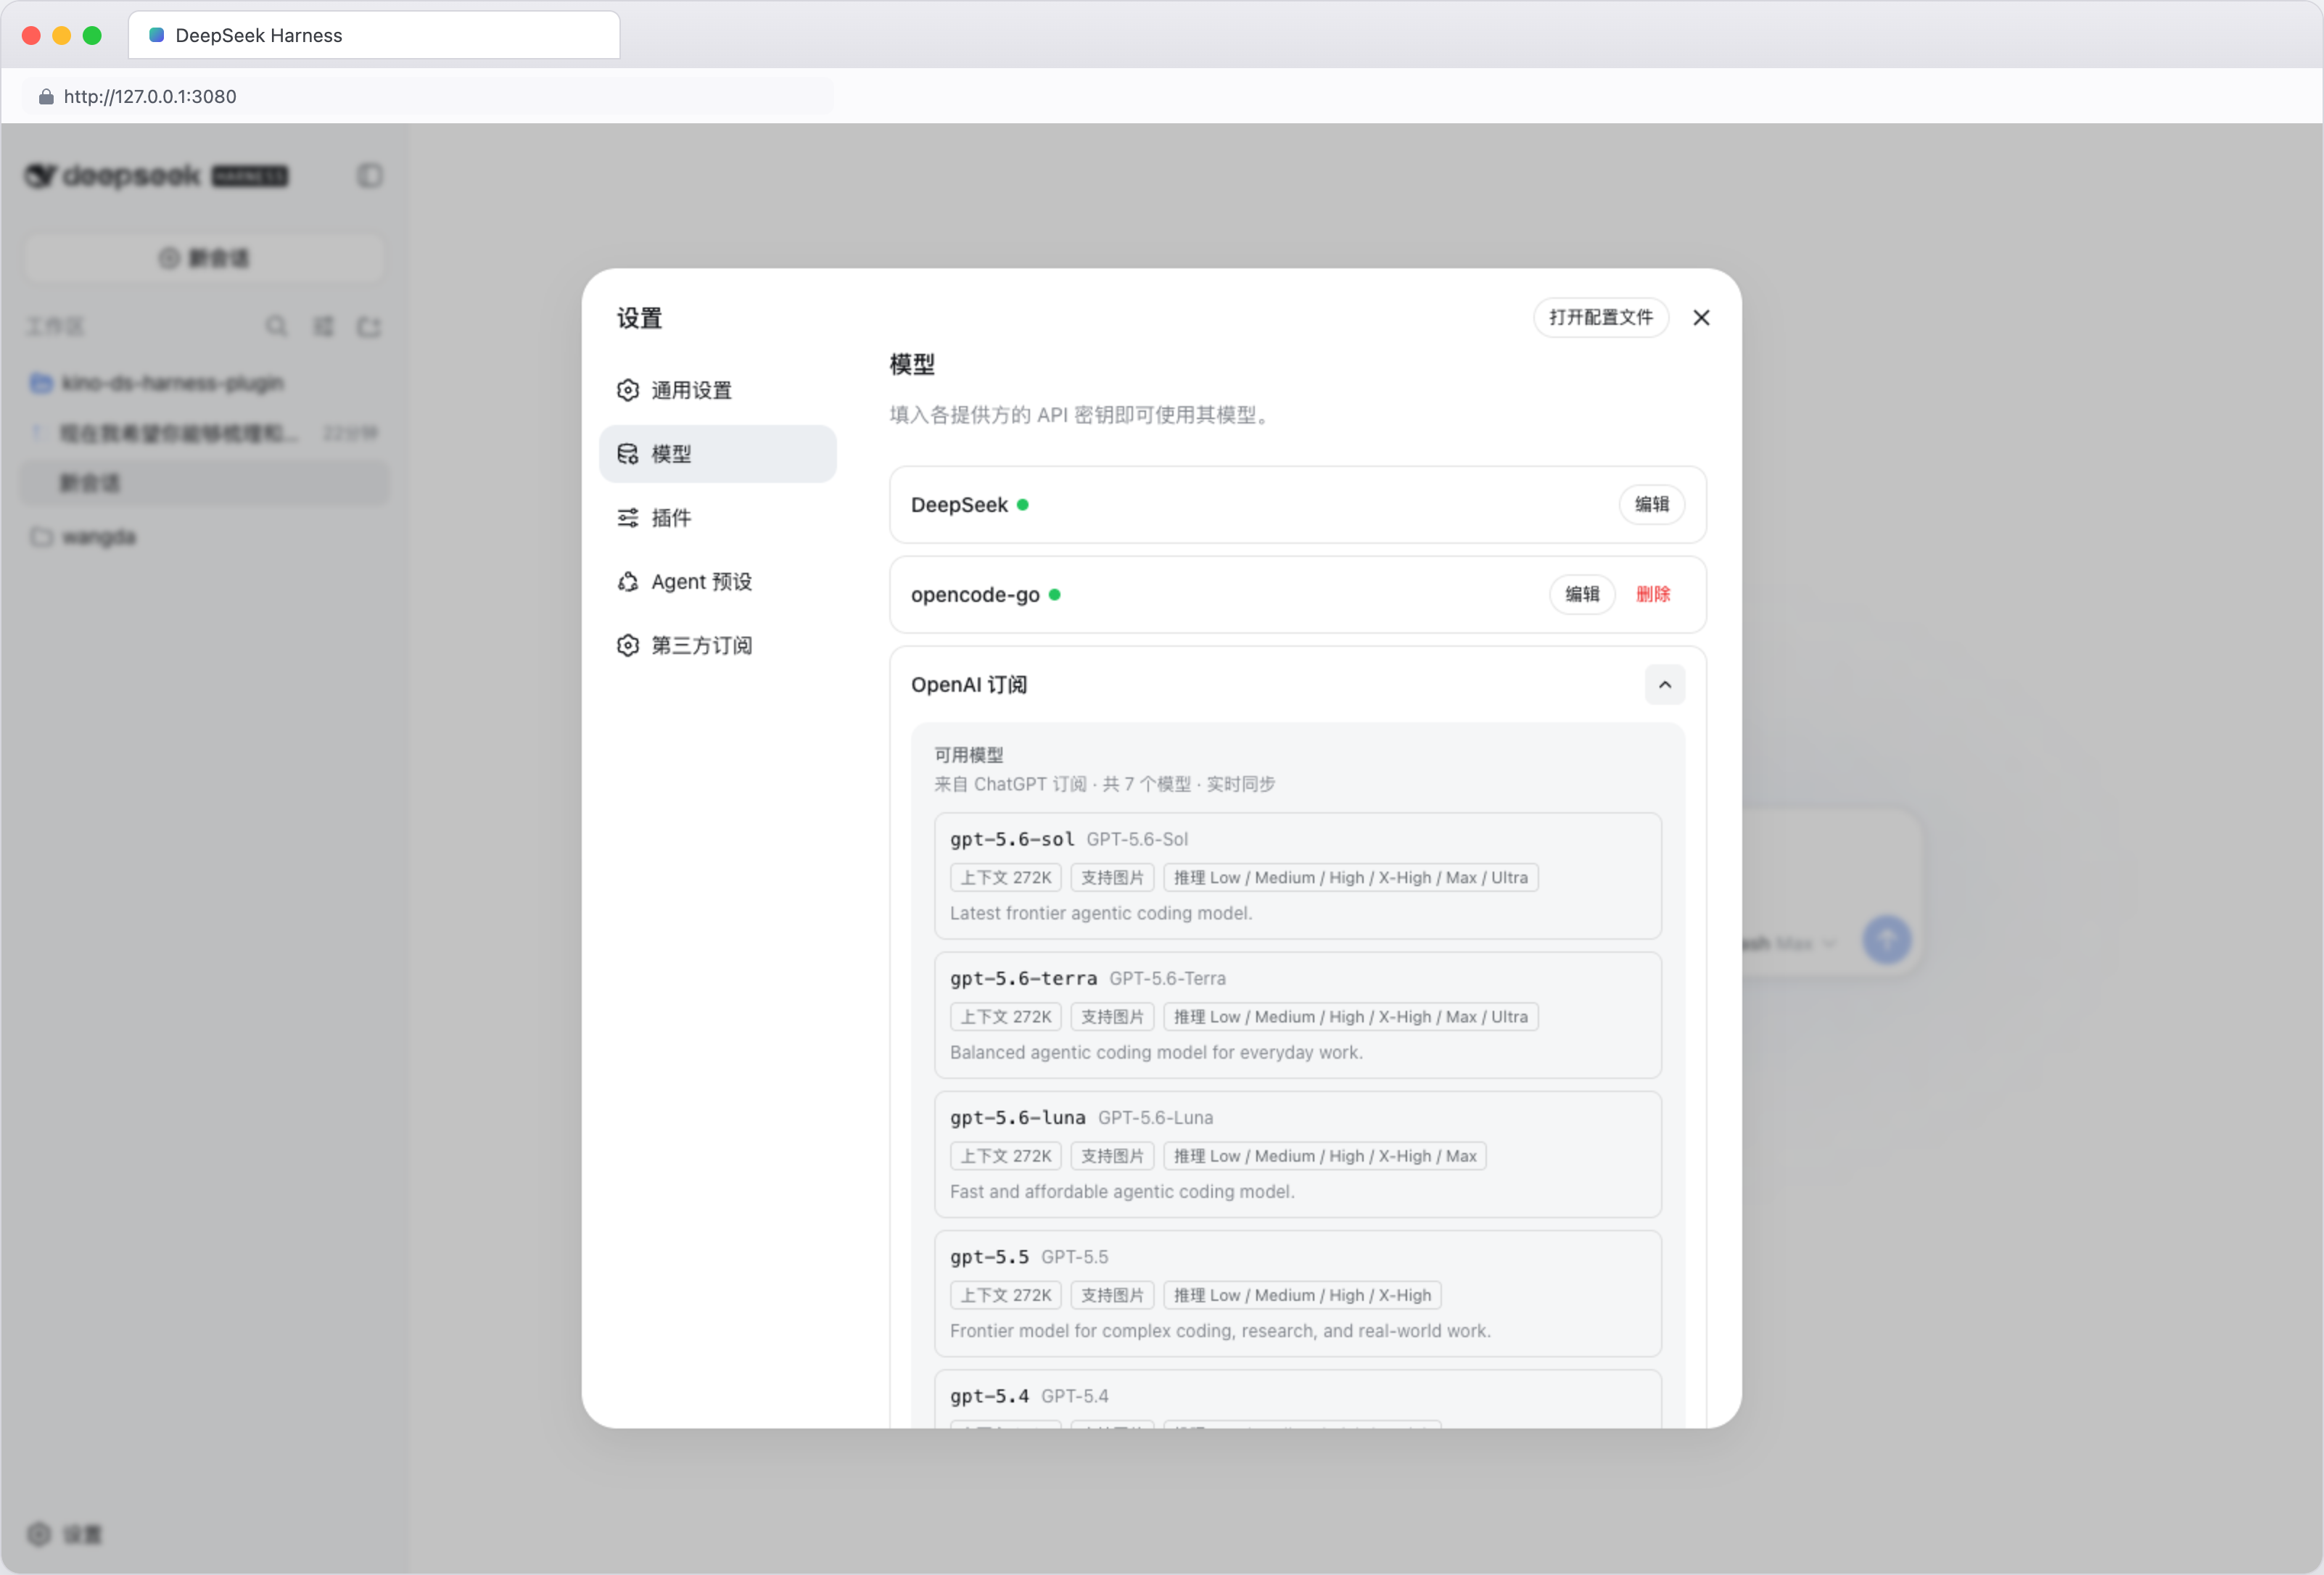Viewport: 2324px width, 1575px height.
Task: Click the 可用模型 heading
Action: tap(968, 755)
